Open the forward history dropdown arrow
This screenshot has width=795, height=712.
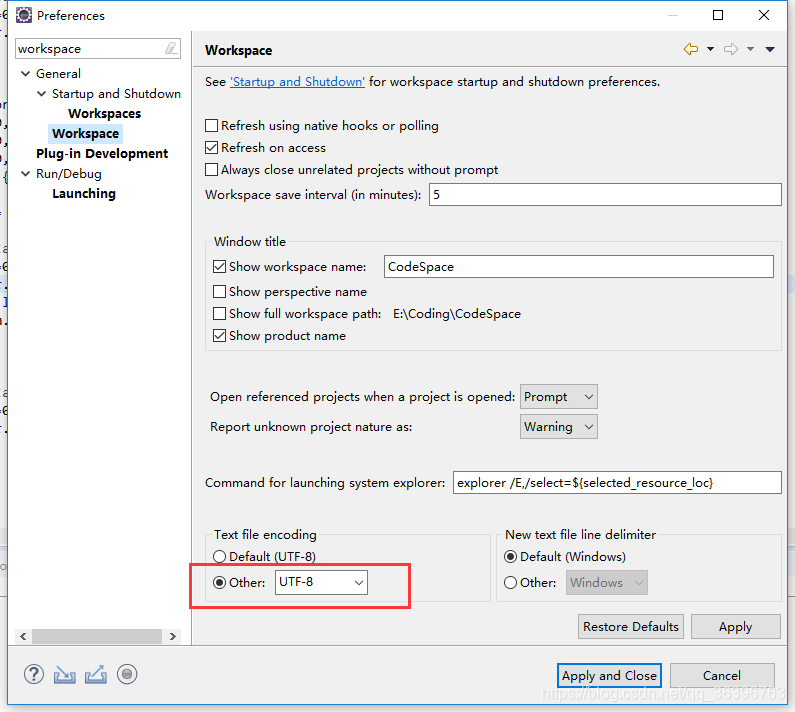coord(750,49)
